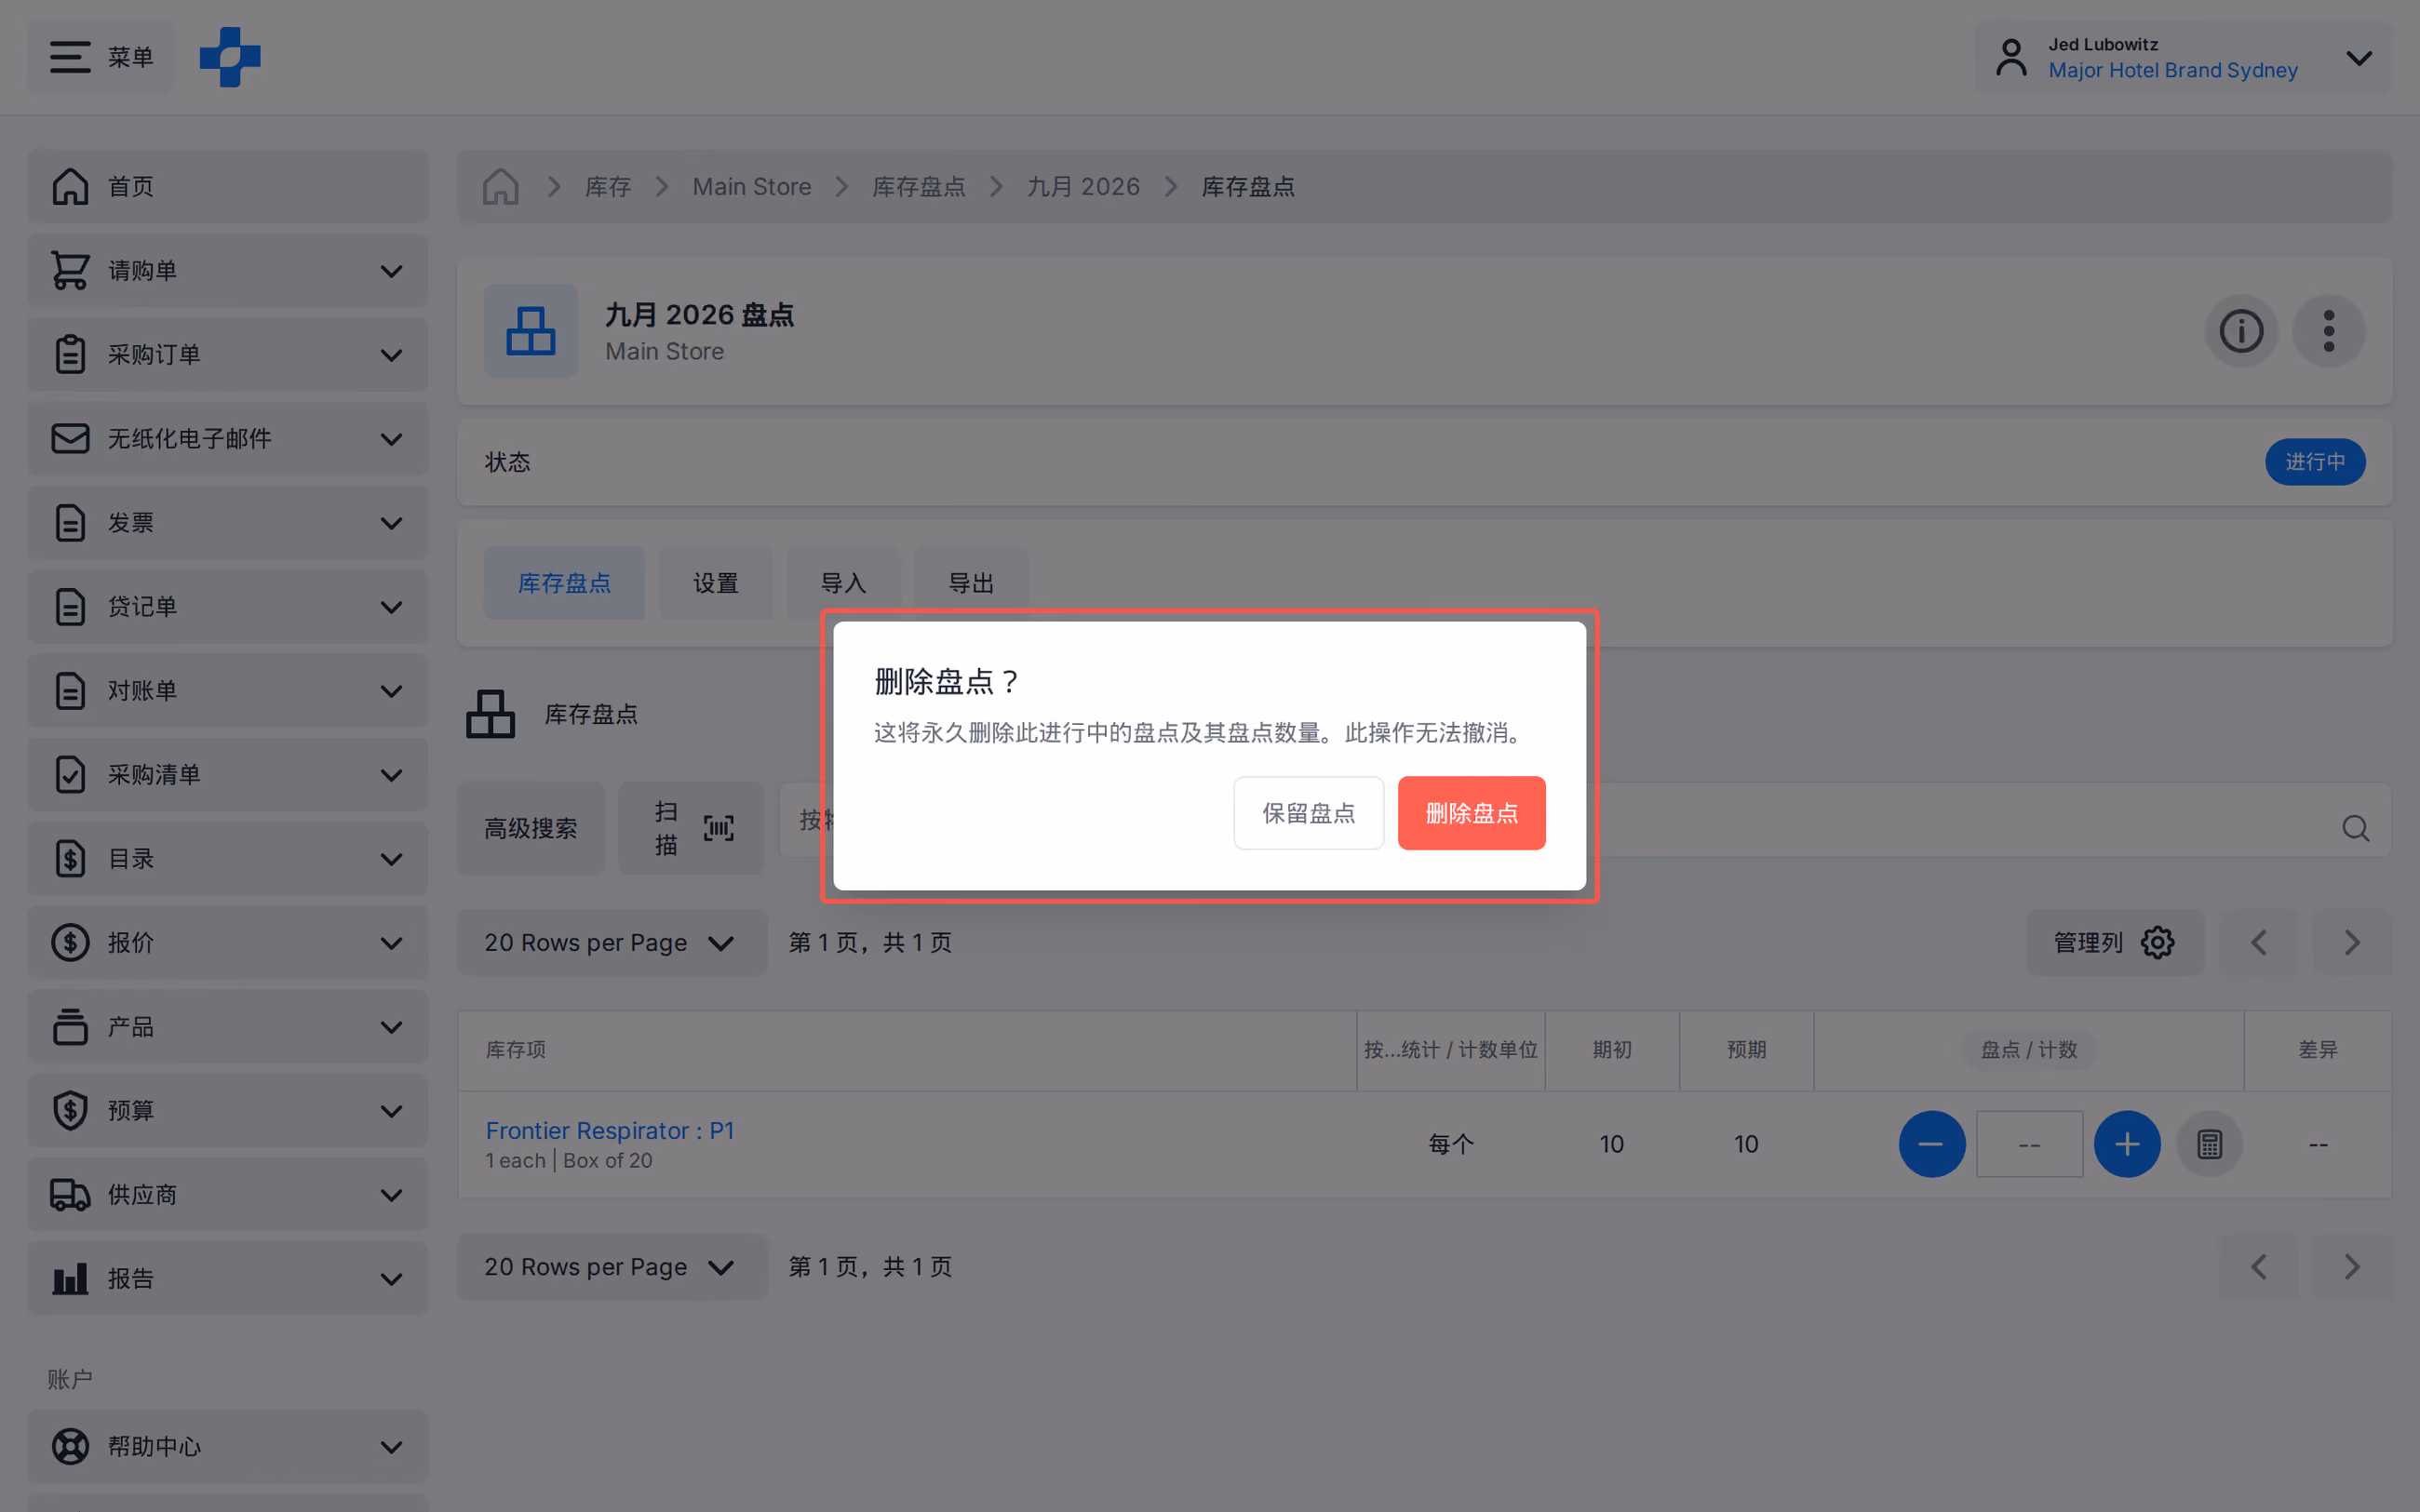
Task: Confirm with the red 删除盘点 button
Action: 1471,813
